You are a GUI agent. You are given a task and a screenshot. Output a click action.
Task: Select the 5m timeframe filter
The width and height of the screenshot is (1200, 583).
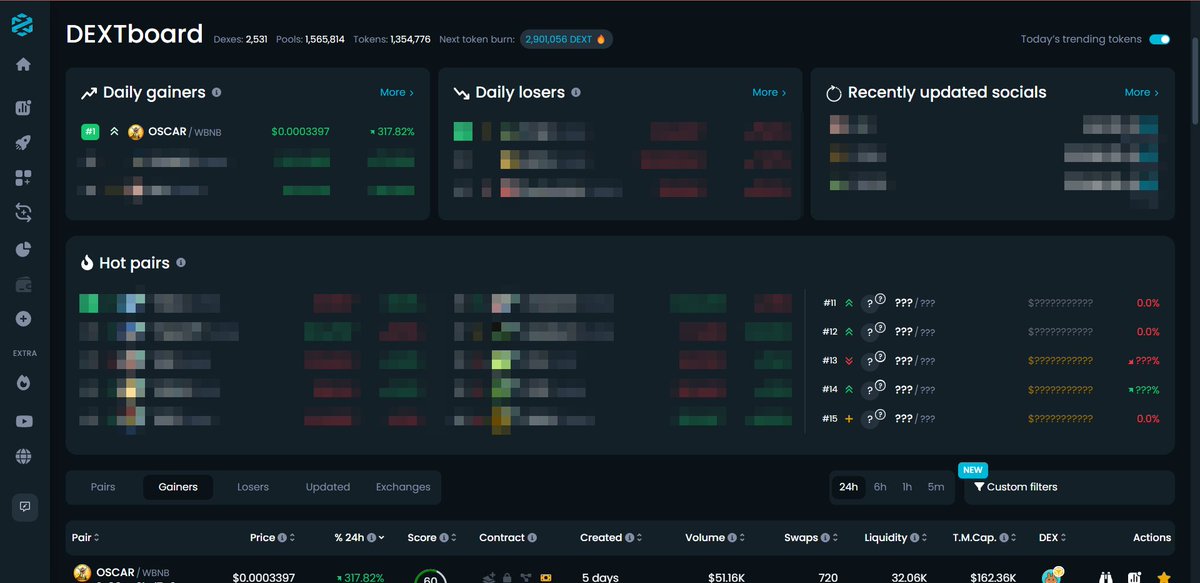(x=935, y=487)
